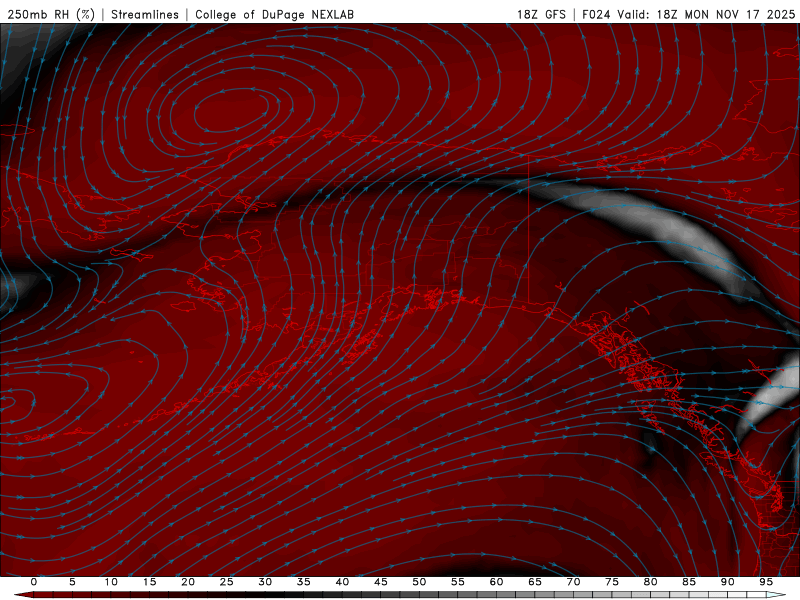Click the colorbar label '50'
Image resolution: width=800 pixels, height=600 pixels.
point(419,582)
